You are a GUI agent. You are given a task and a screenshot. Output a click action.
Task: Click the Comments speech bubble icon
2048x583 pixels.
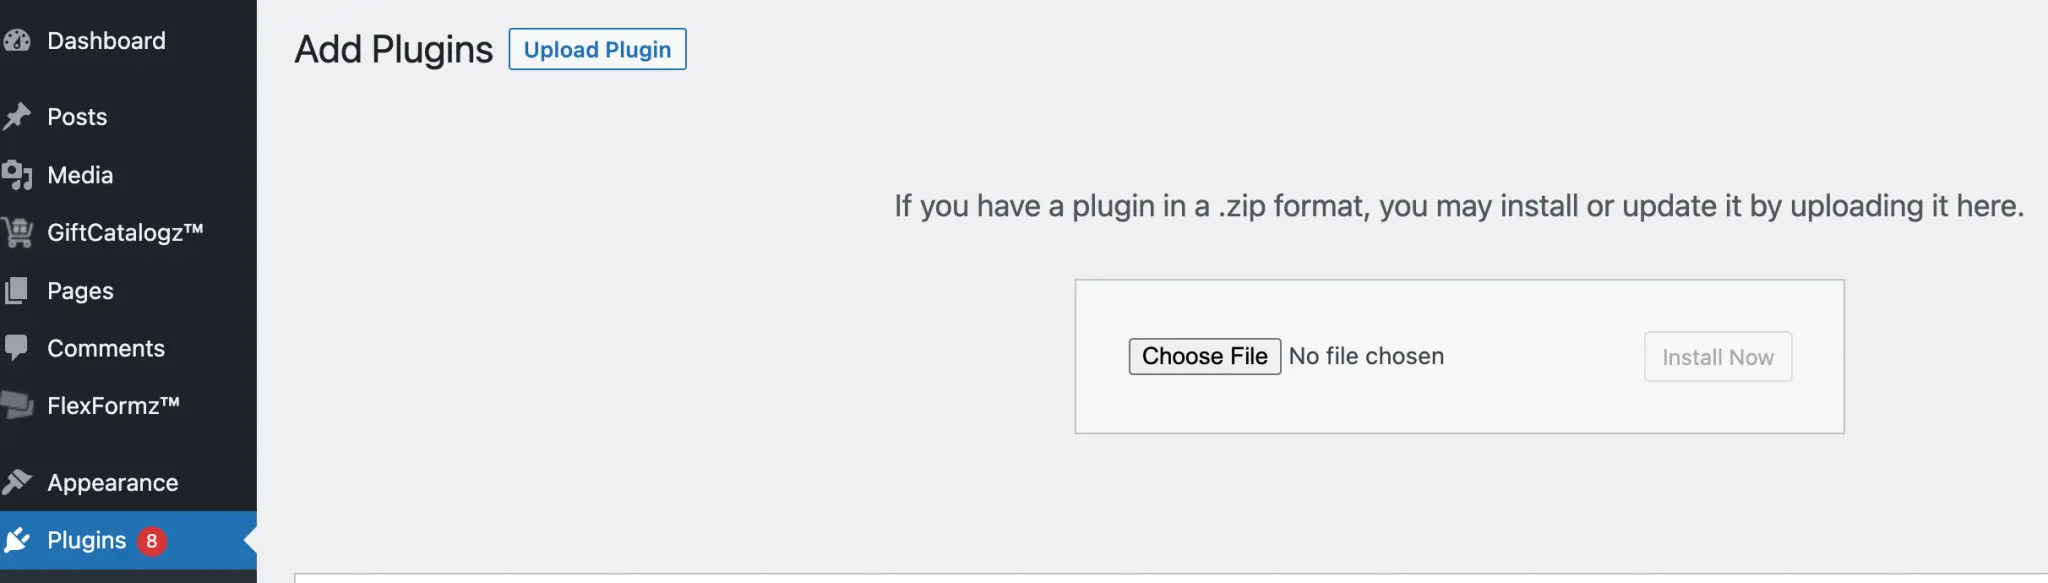pos(17,348)
